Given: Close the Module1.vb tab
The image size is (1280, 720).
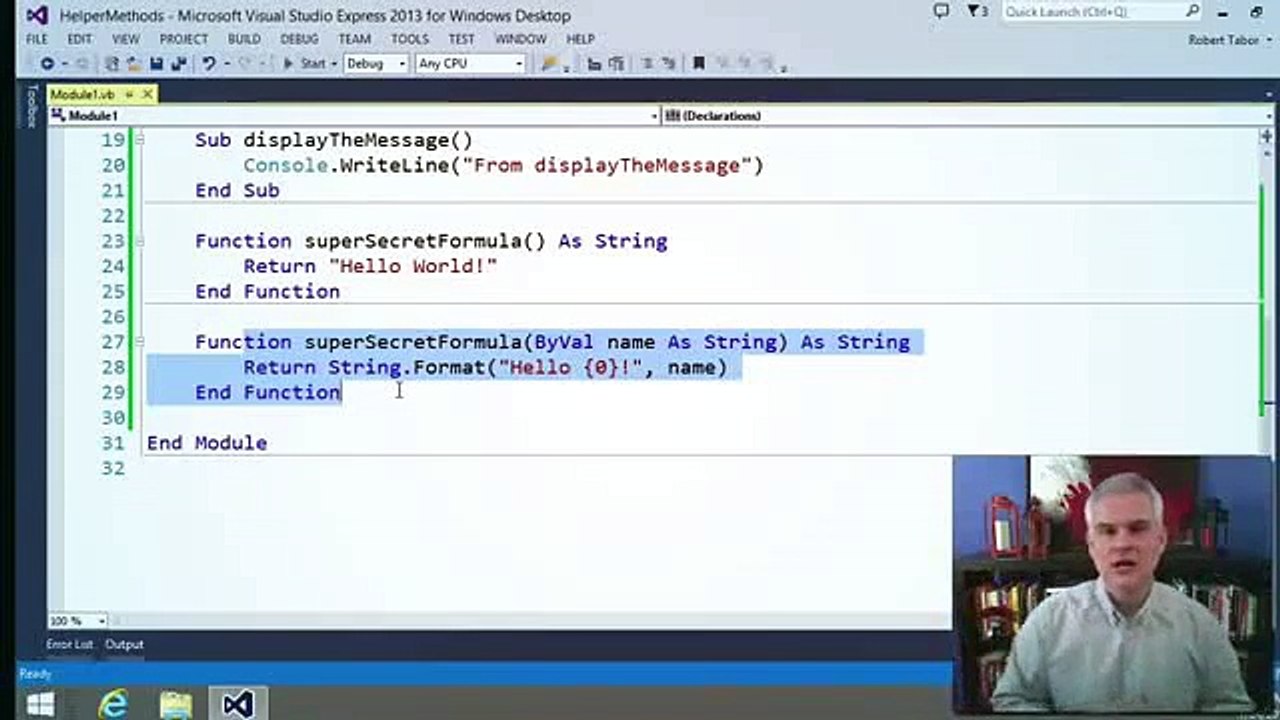Looking at the screenshot, I should (x=147, y=94).
